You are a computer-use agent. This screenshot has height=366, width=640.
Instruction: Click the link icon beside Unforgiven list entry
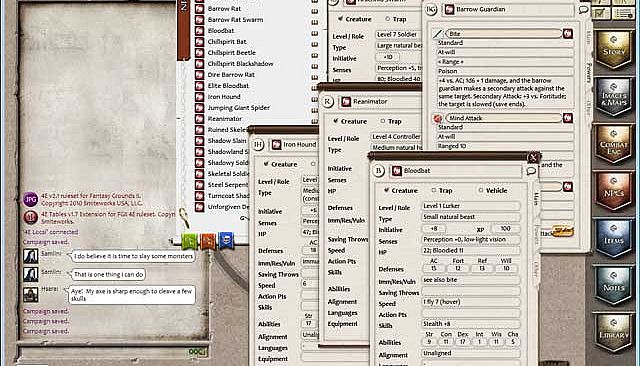(200, 207)
